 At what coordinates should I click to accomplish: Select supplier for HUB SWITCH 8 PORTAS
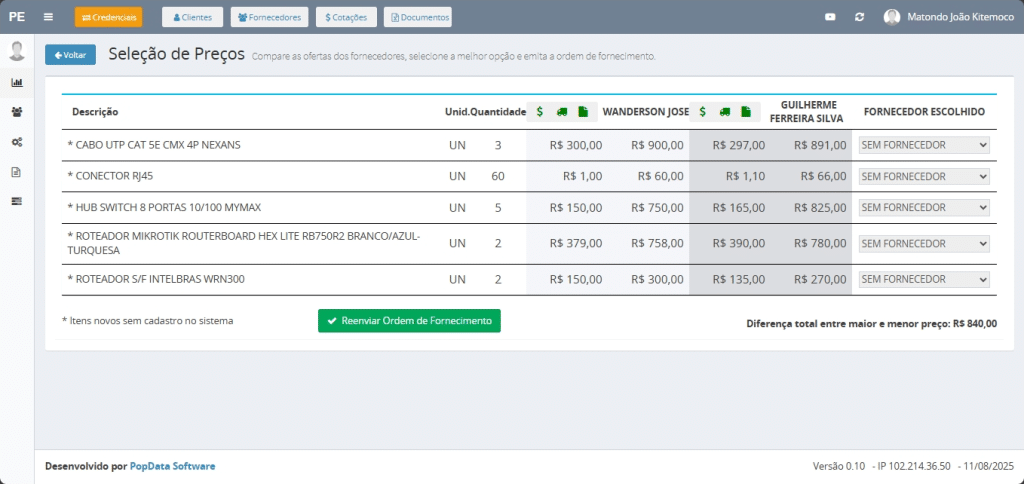pos(924,208)
